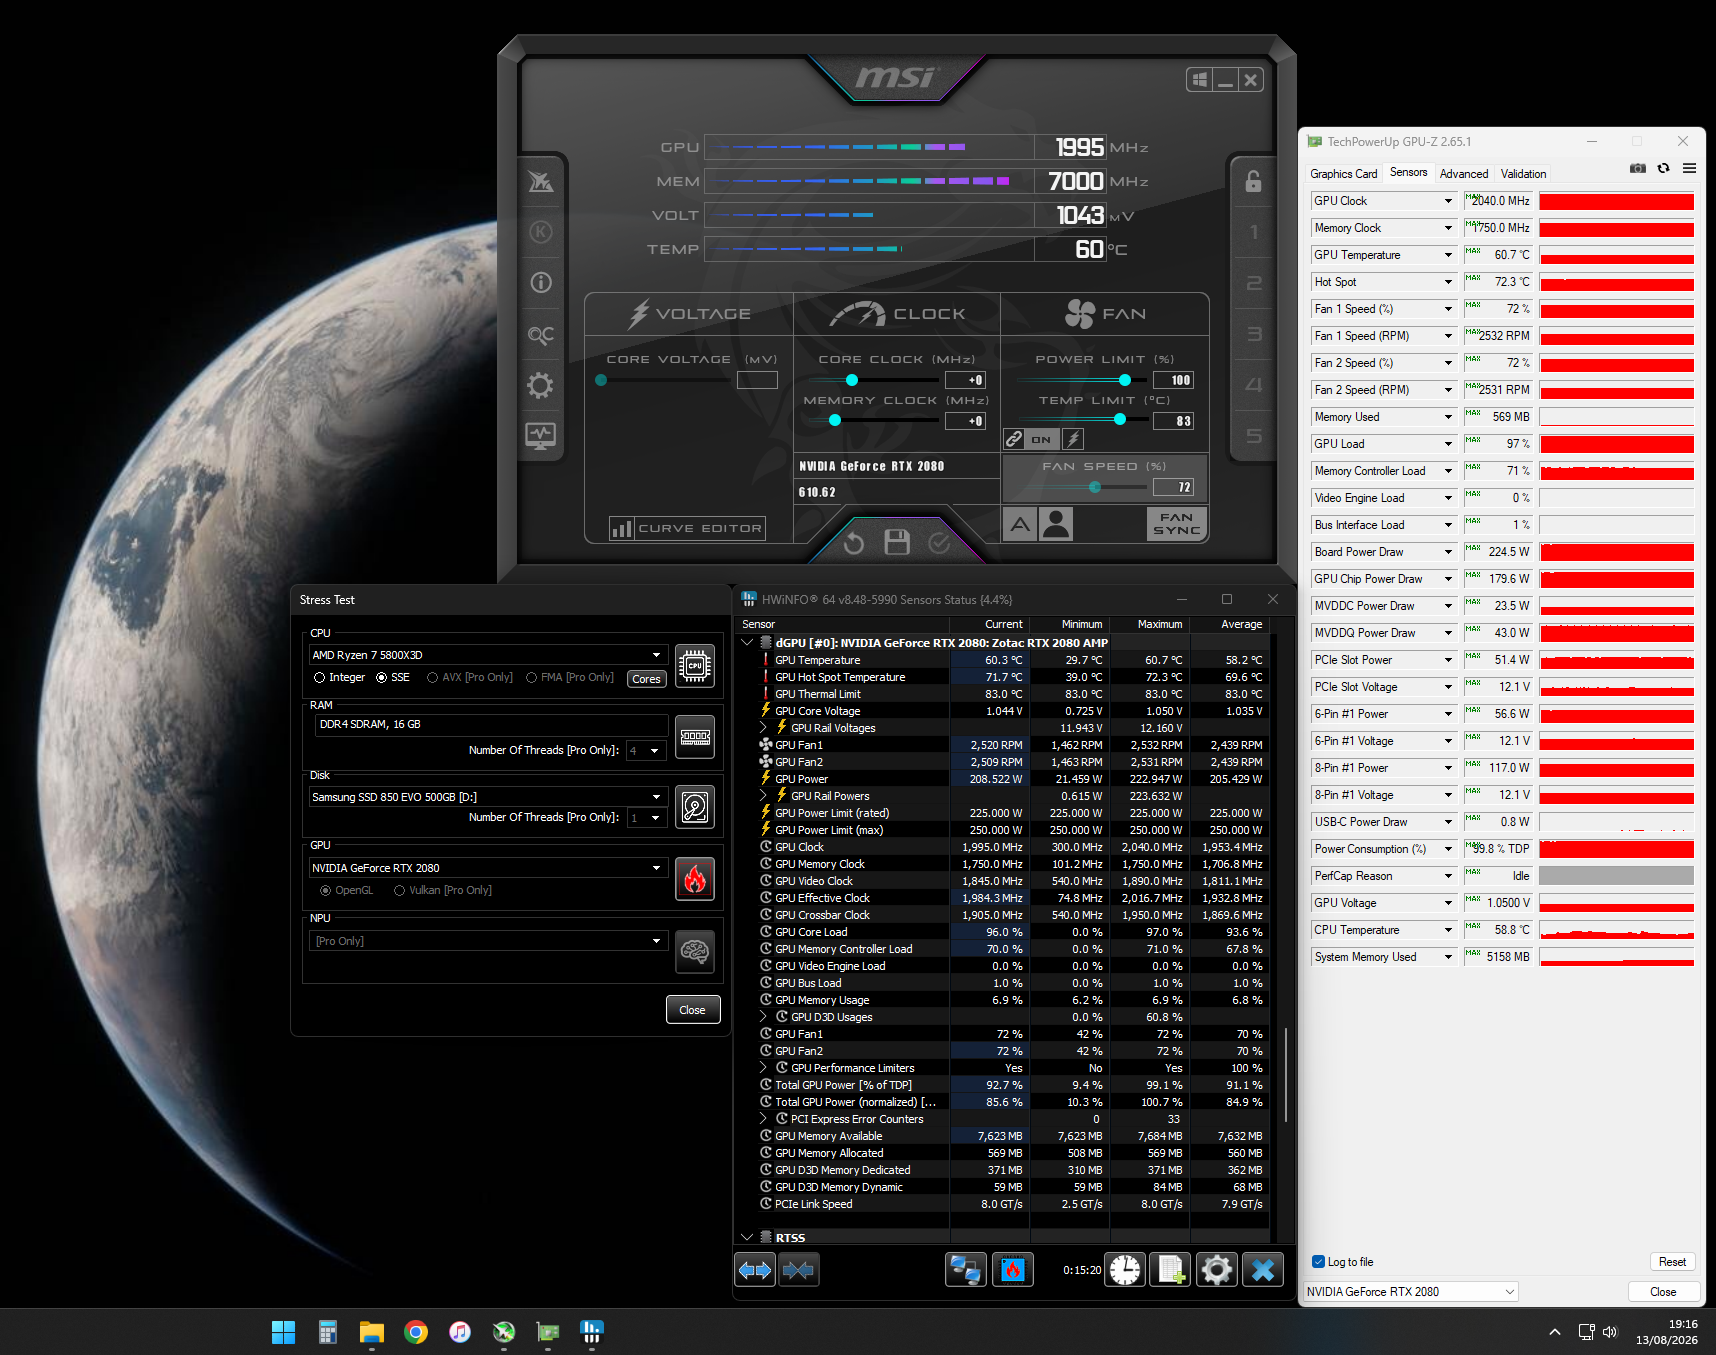Select the Integer radio option

pyautogui.click(x=340, y=678)
